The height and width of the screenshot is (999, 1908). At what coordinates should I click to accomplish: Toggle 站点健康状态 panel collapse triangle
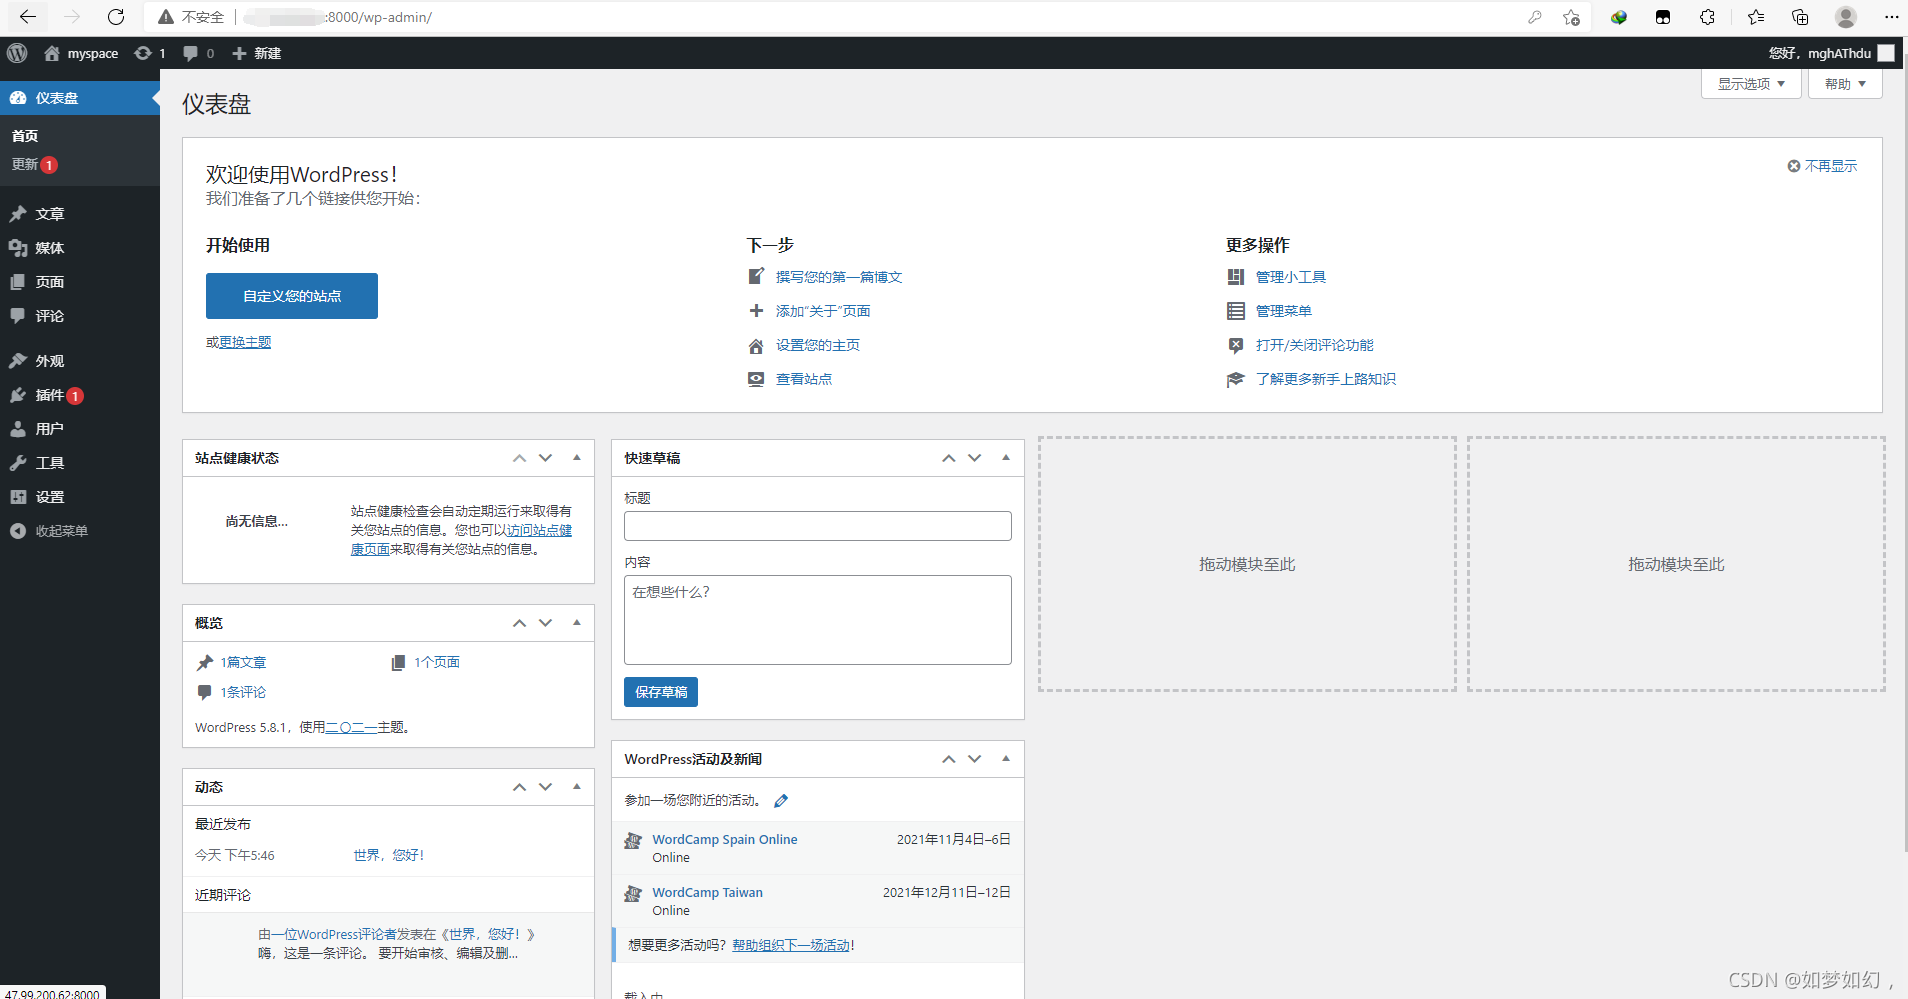[577, 457]
